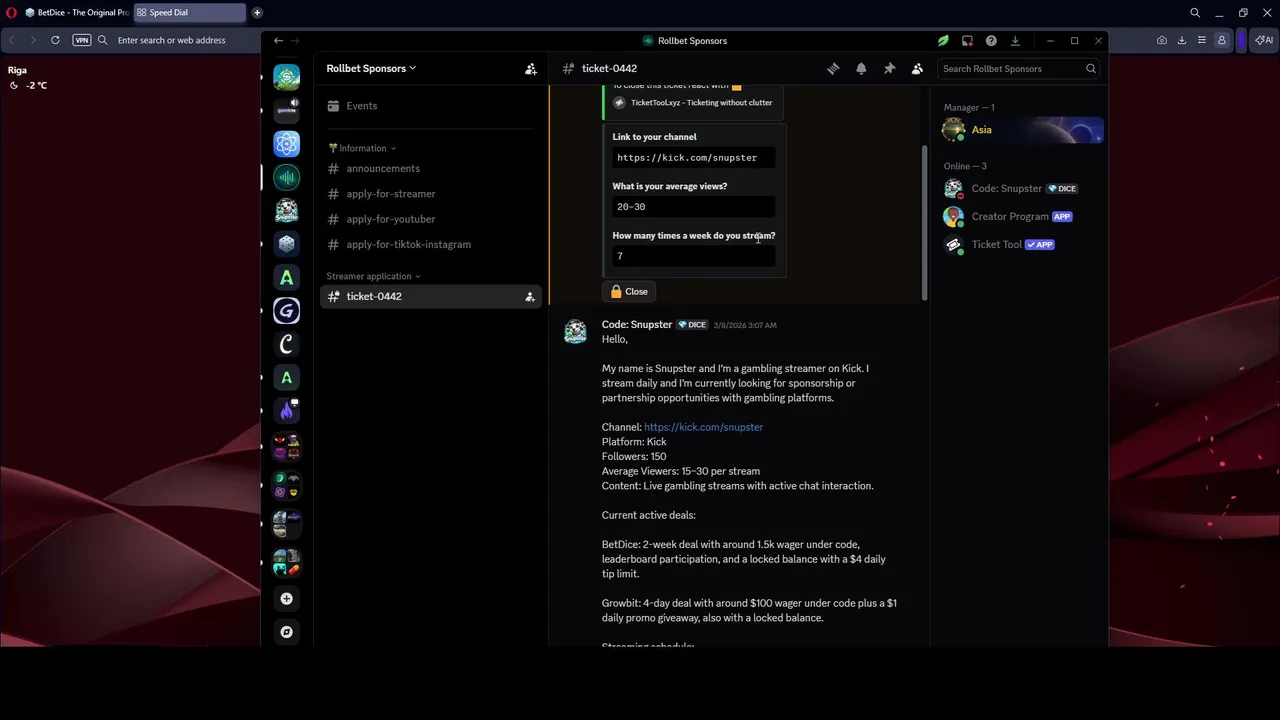Reload the page in Opera
This screenshot has width=1280, height=720.
55,40
